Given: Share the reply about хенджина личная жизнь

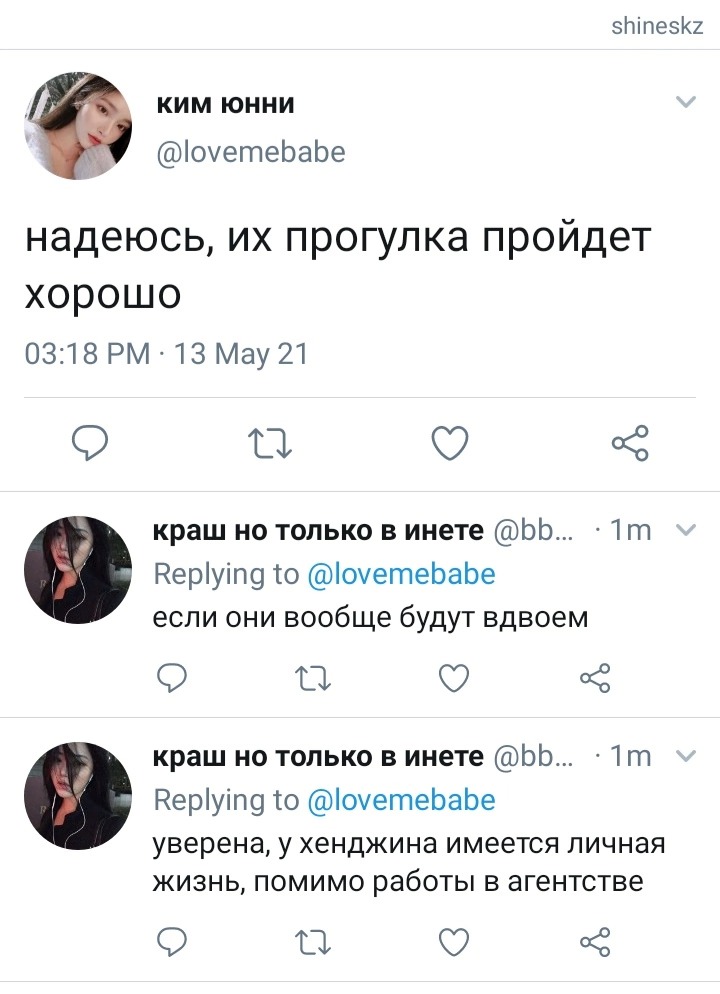Looking at the screenshot, I should 595,941.
